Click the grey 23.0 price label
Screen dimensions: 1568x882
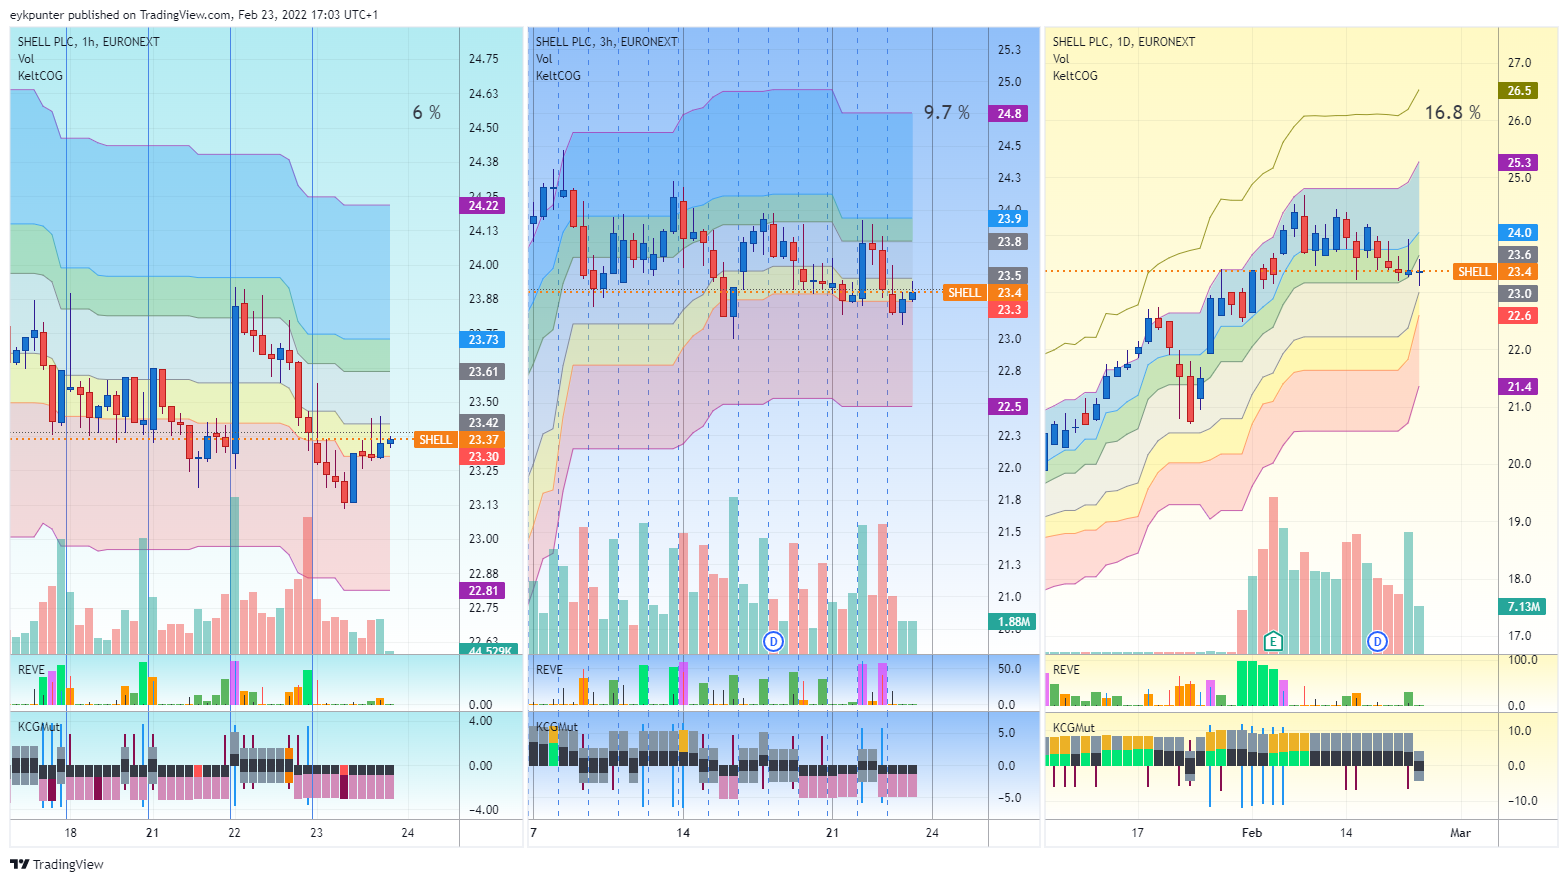(1519, 294)
